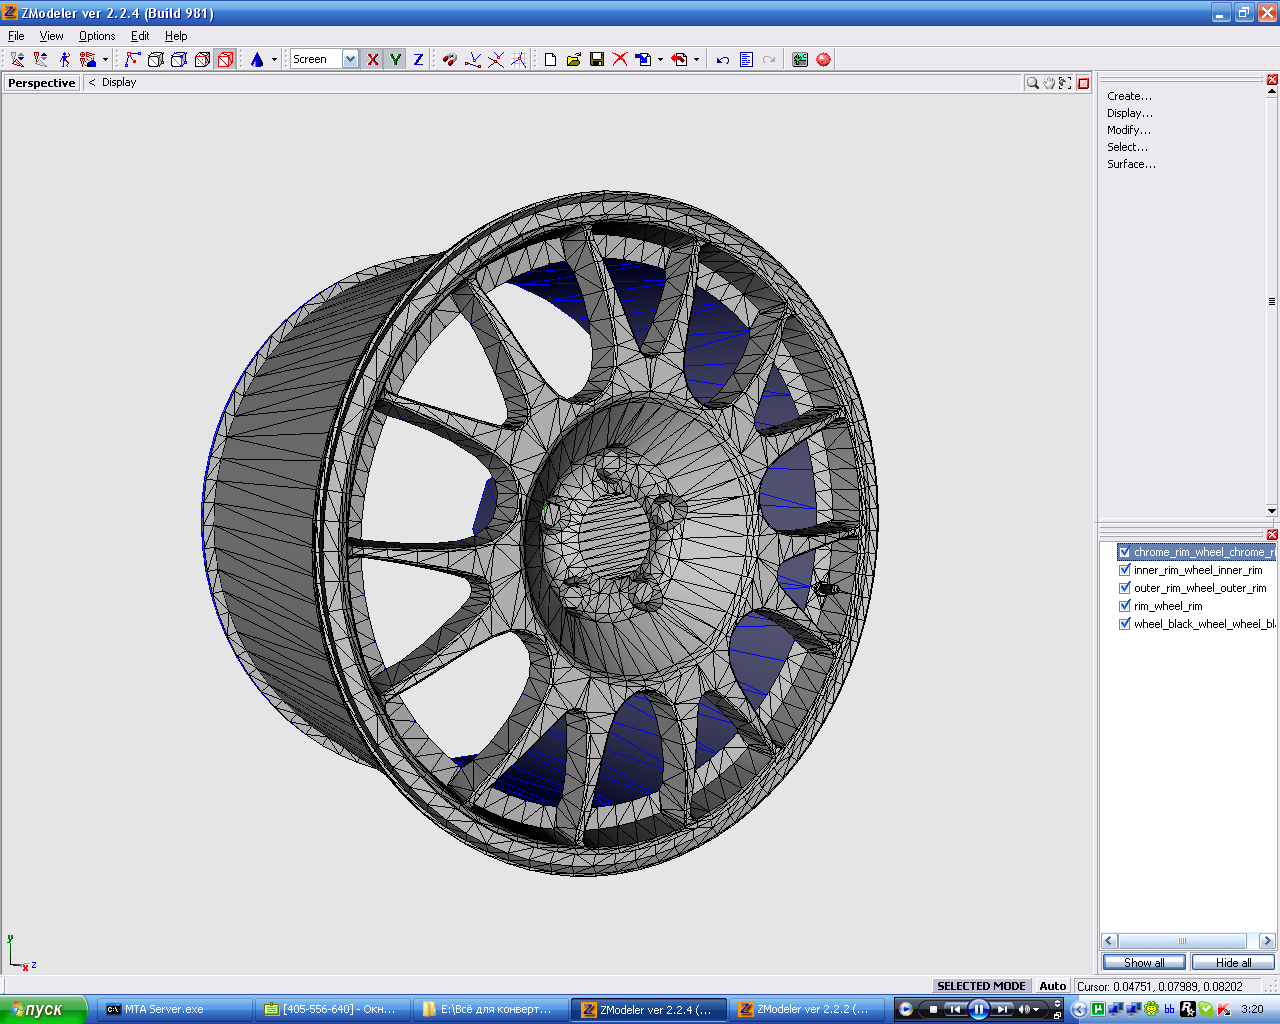This screenshot has height=1024, width=1280.
Task: Toggle the Y axis constraint
Action: (x=396, y=60)
